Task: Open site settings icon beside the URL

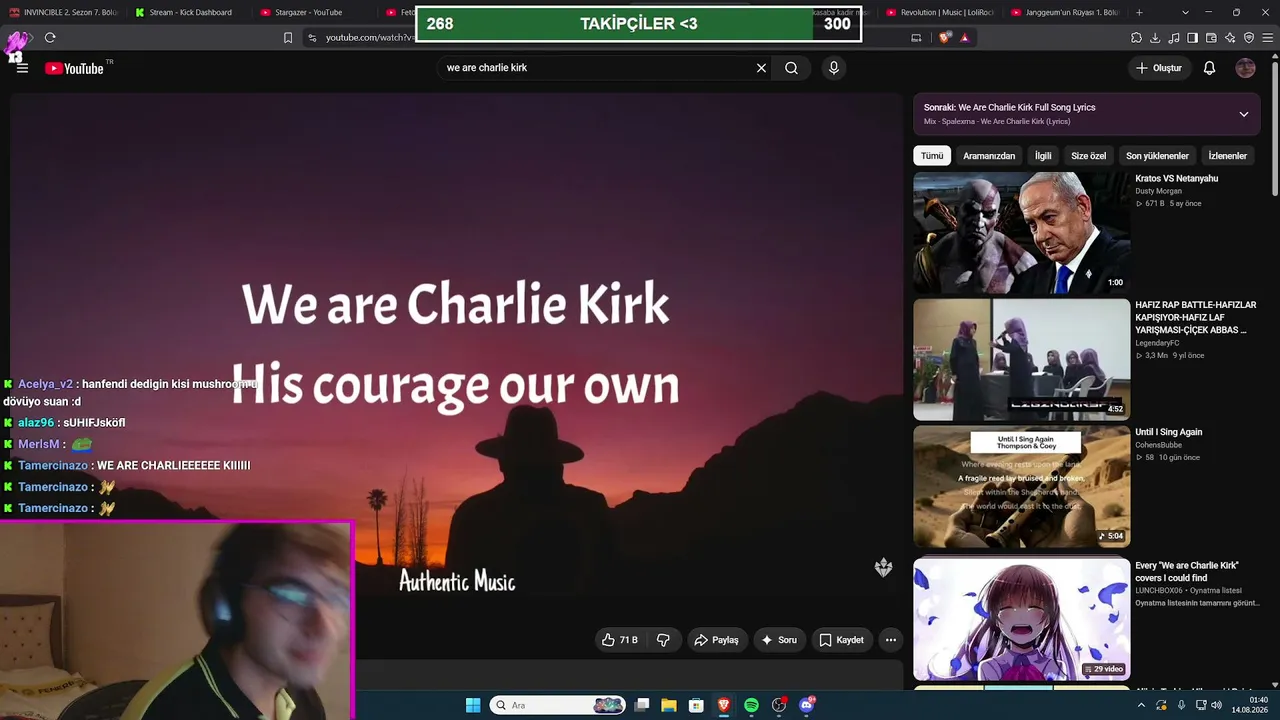Action: [x=312, y=38]
